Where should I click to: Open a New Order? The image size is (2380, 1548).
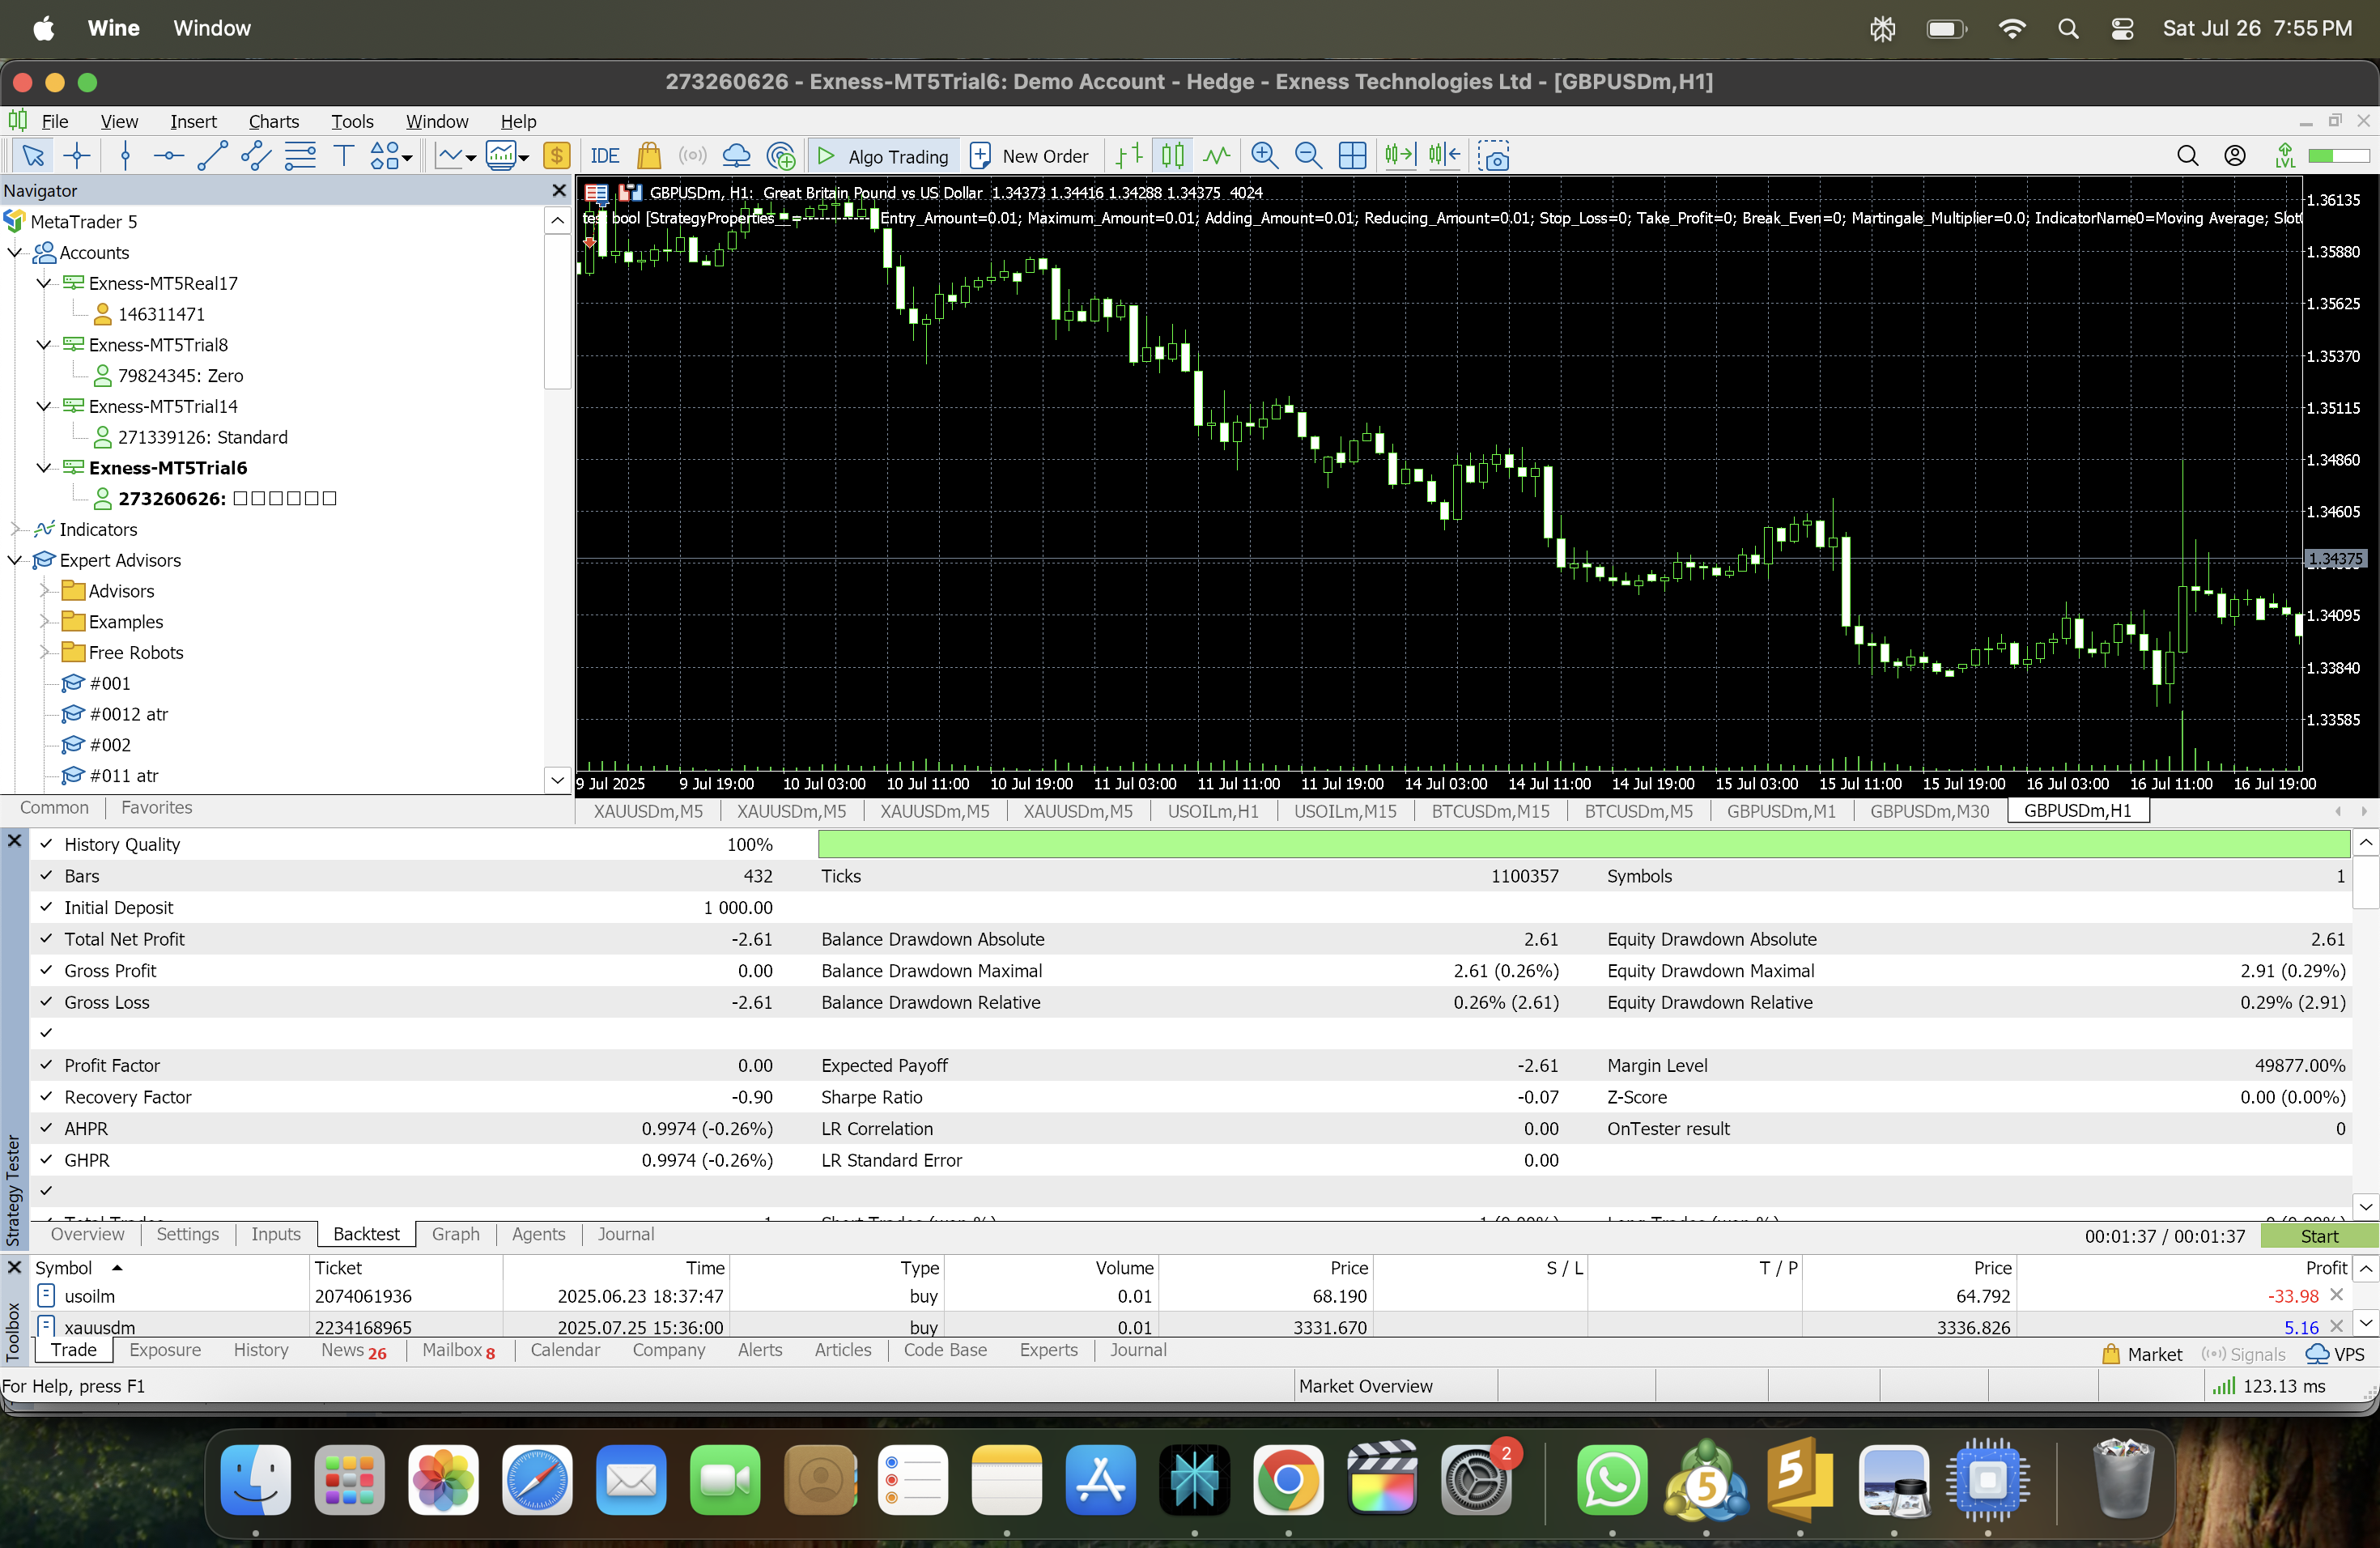1030,156
